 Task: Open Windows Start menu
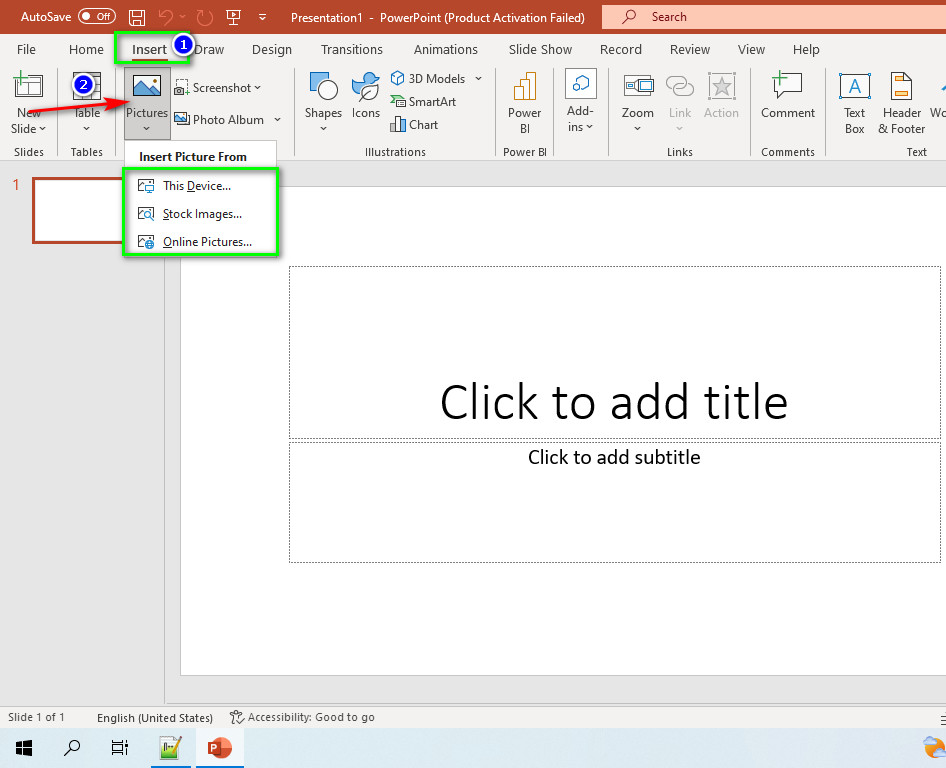[x=24, y=748]
